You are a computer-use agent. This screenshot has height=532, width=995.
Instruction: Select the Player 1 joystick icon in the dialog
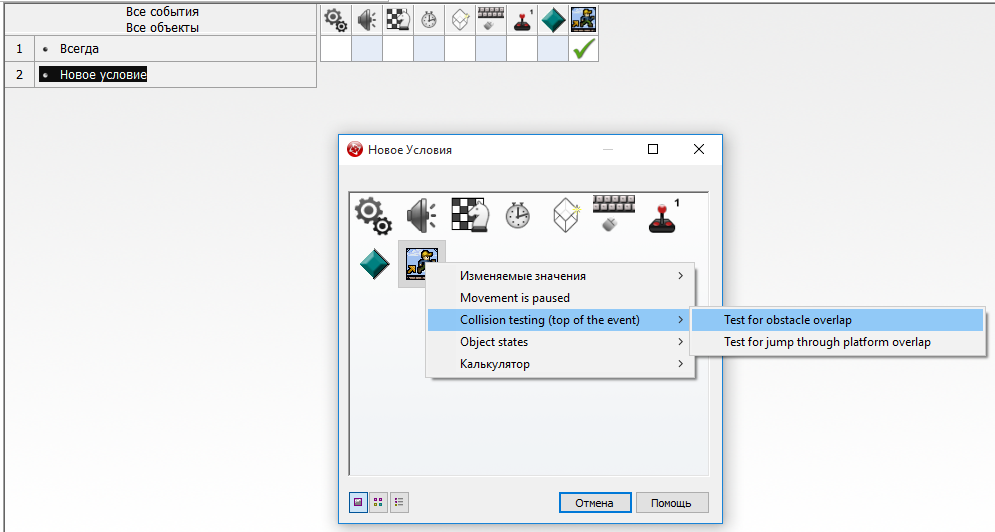pyautogui.click(x=661, y=215)
